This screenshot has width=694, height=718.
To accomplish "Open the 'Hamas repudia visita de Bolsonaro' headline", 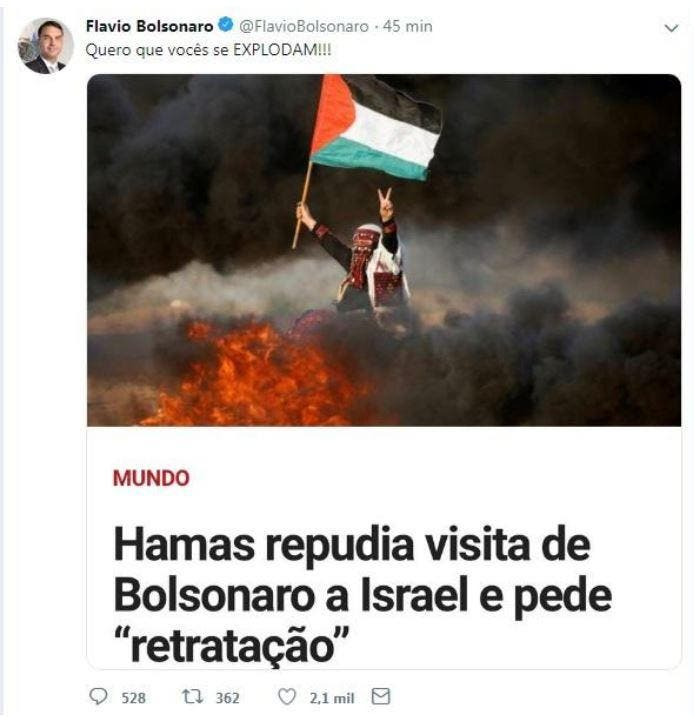I will (x=362, y=595).
